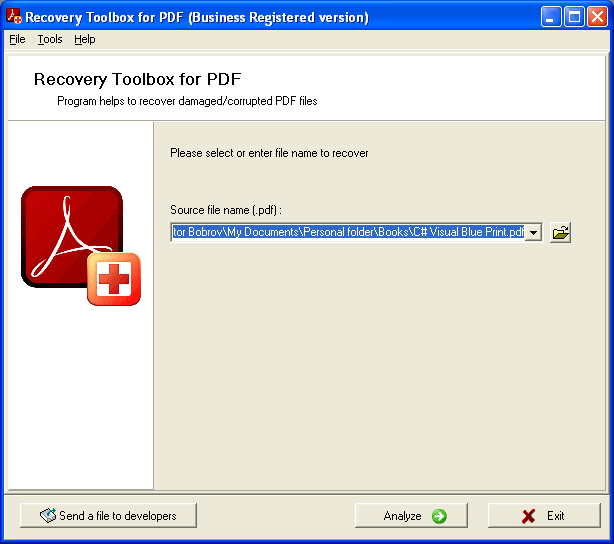Click the orange medical cross badge
This screenshot has width=614, height=544.
click(113, 279)
